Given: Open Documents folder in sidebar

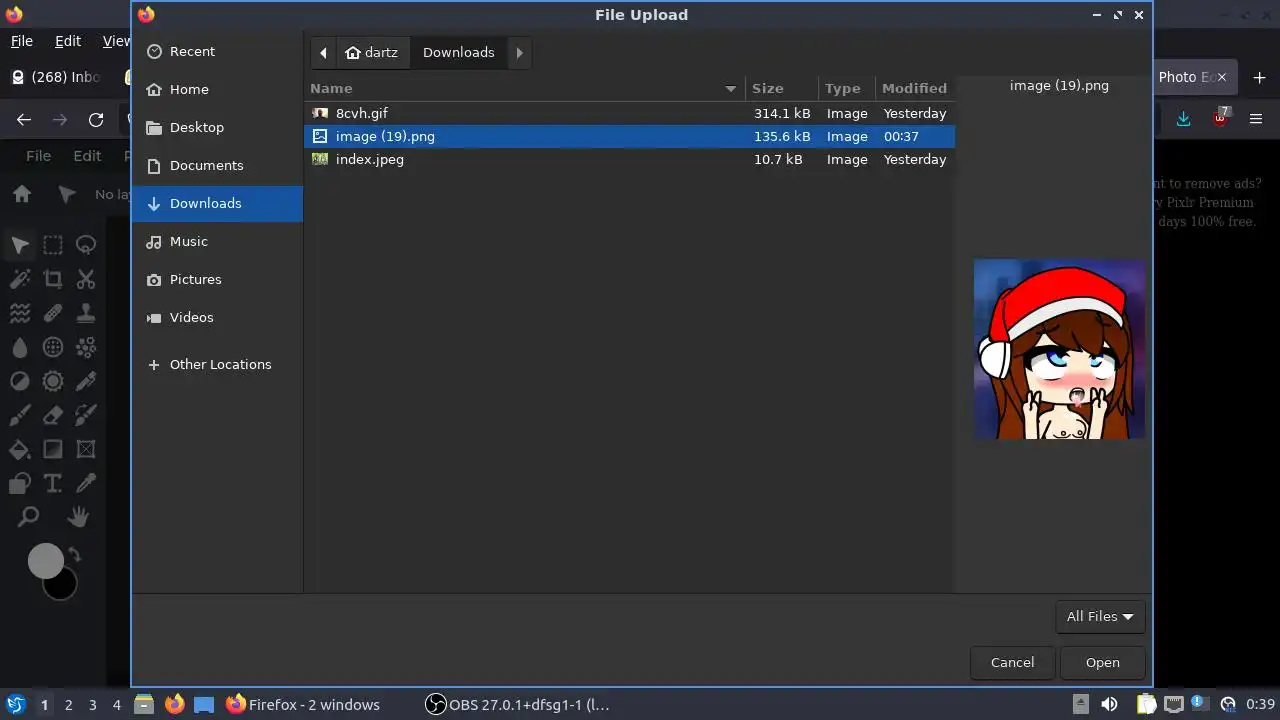Looking at the screenshot, I should 217,165.
